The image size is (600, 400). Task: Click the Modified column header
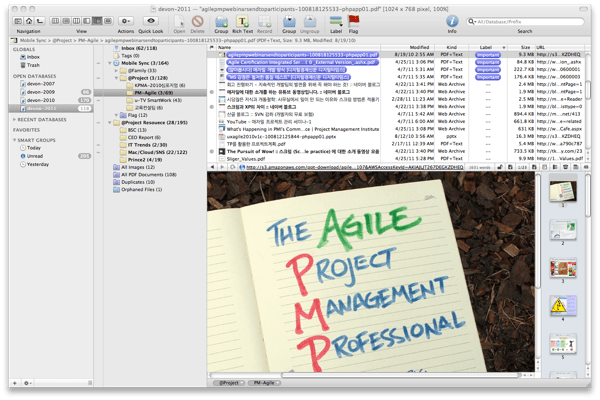420,47
